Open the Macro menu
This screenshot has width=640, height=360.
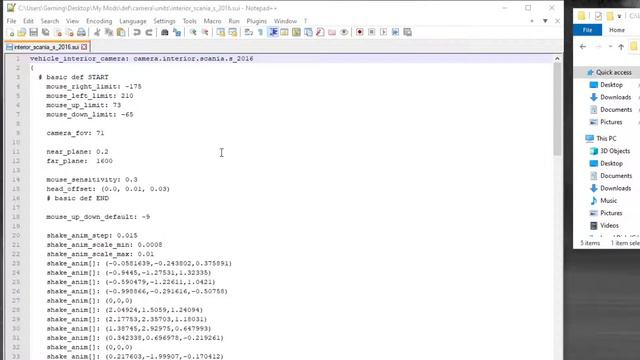212,21
